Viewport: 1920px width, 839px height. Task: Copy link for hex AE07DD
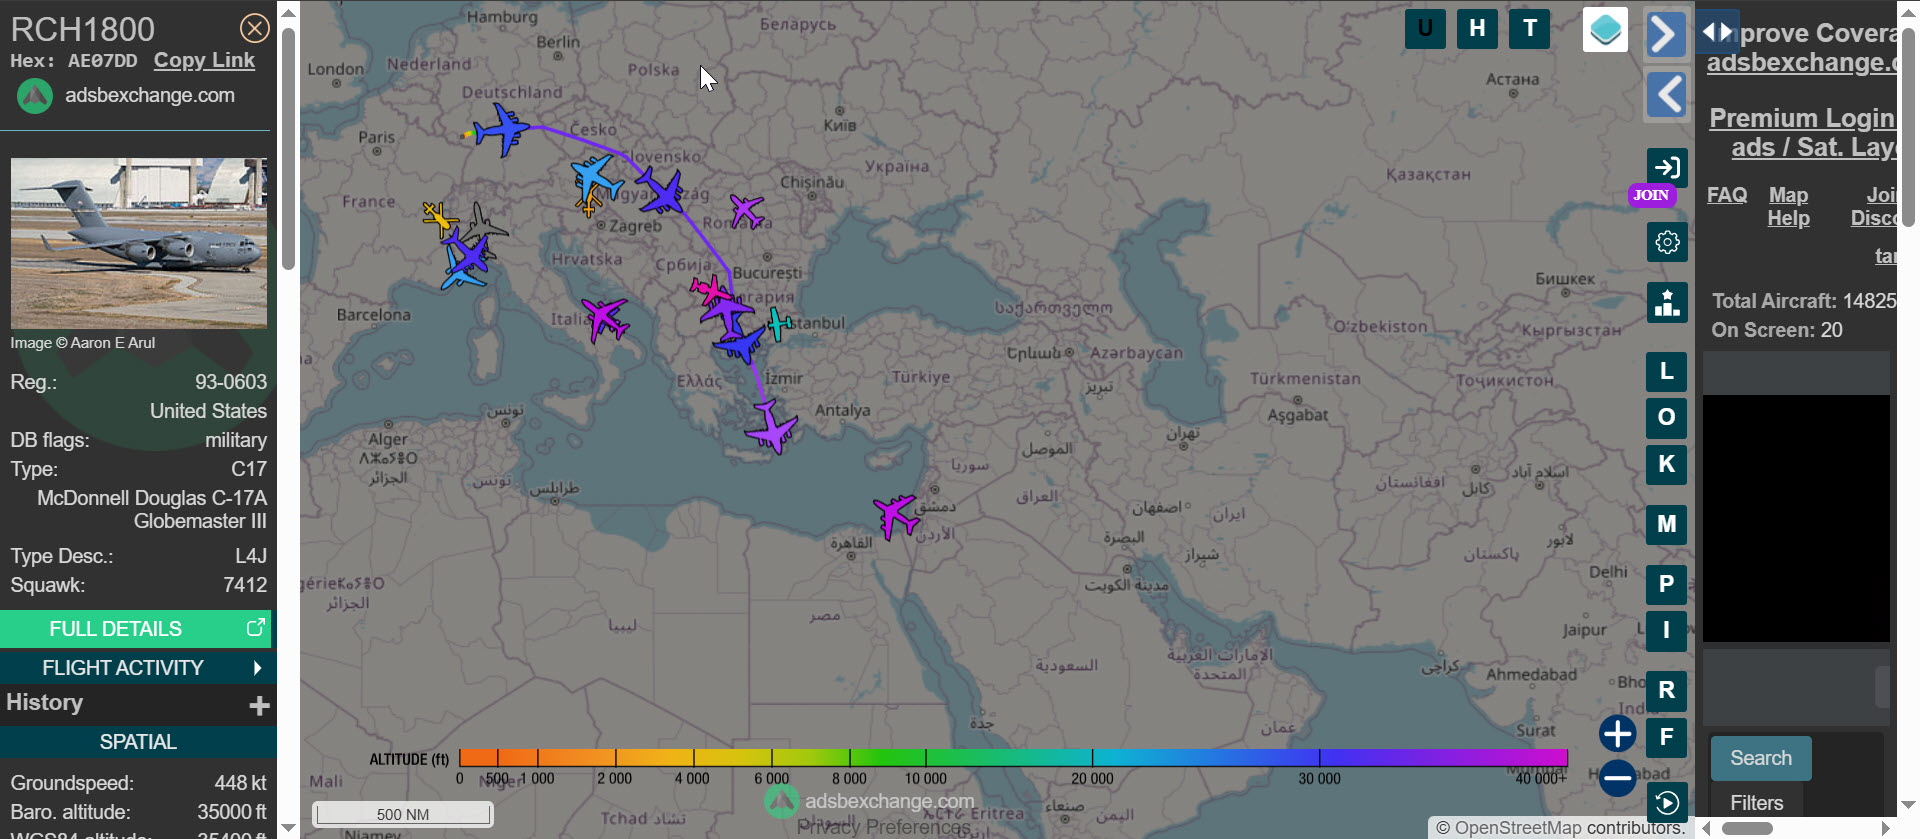point(204,60)
